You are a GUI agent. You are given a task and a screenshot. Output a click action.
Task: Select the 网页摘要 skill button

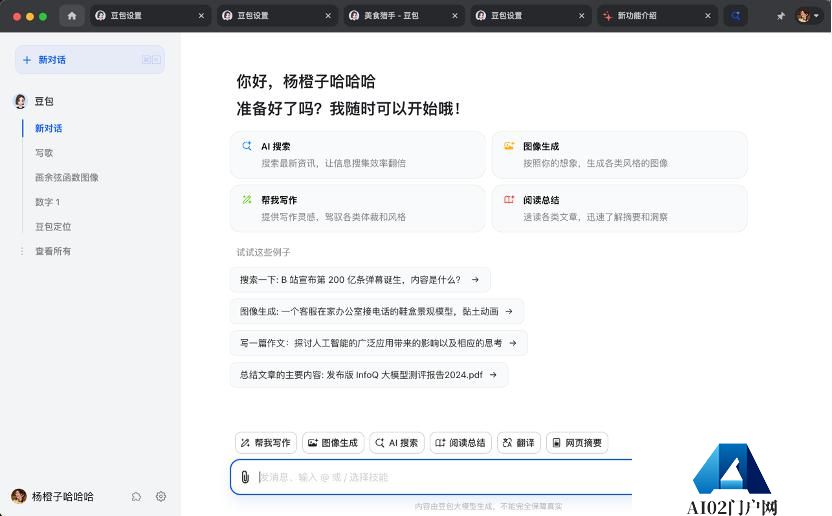click(x=577, y=443)
